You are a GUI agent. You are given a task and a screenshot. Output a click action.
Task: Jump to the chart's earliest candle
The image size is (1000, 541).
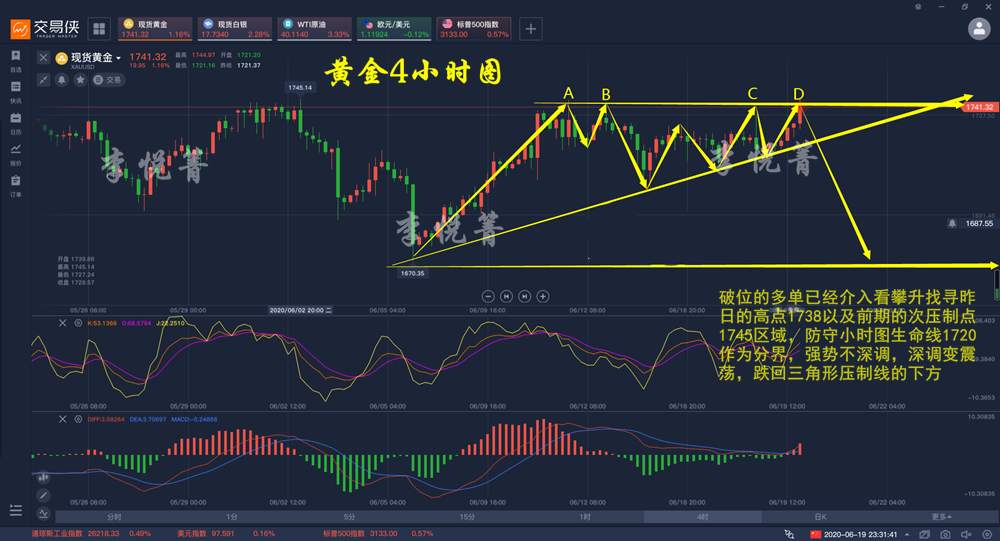506,296
